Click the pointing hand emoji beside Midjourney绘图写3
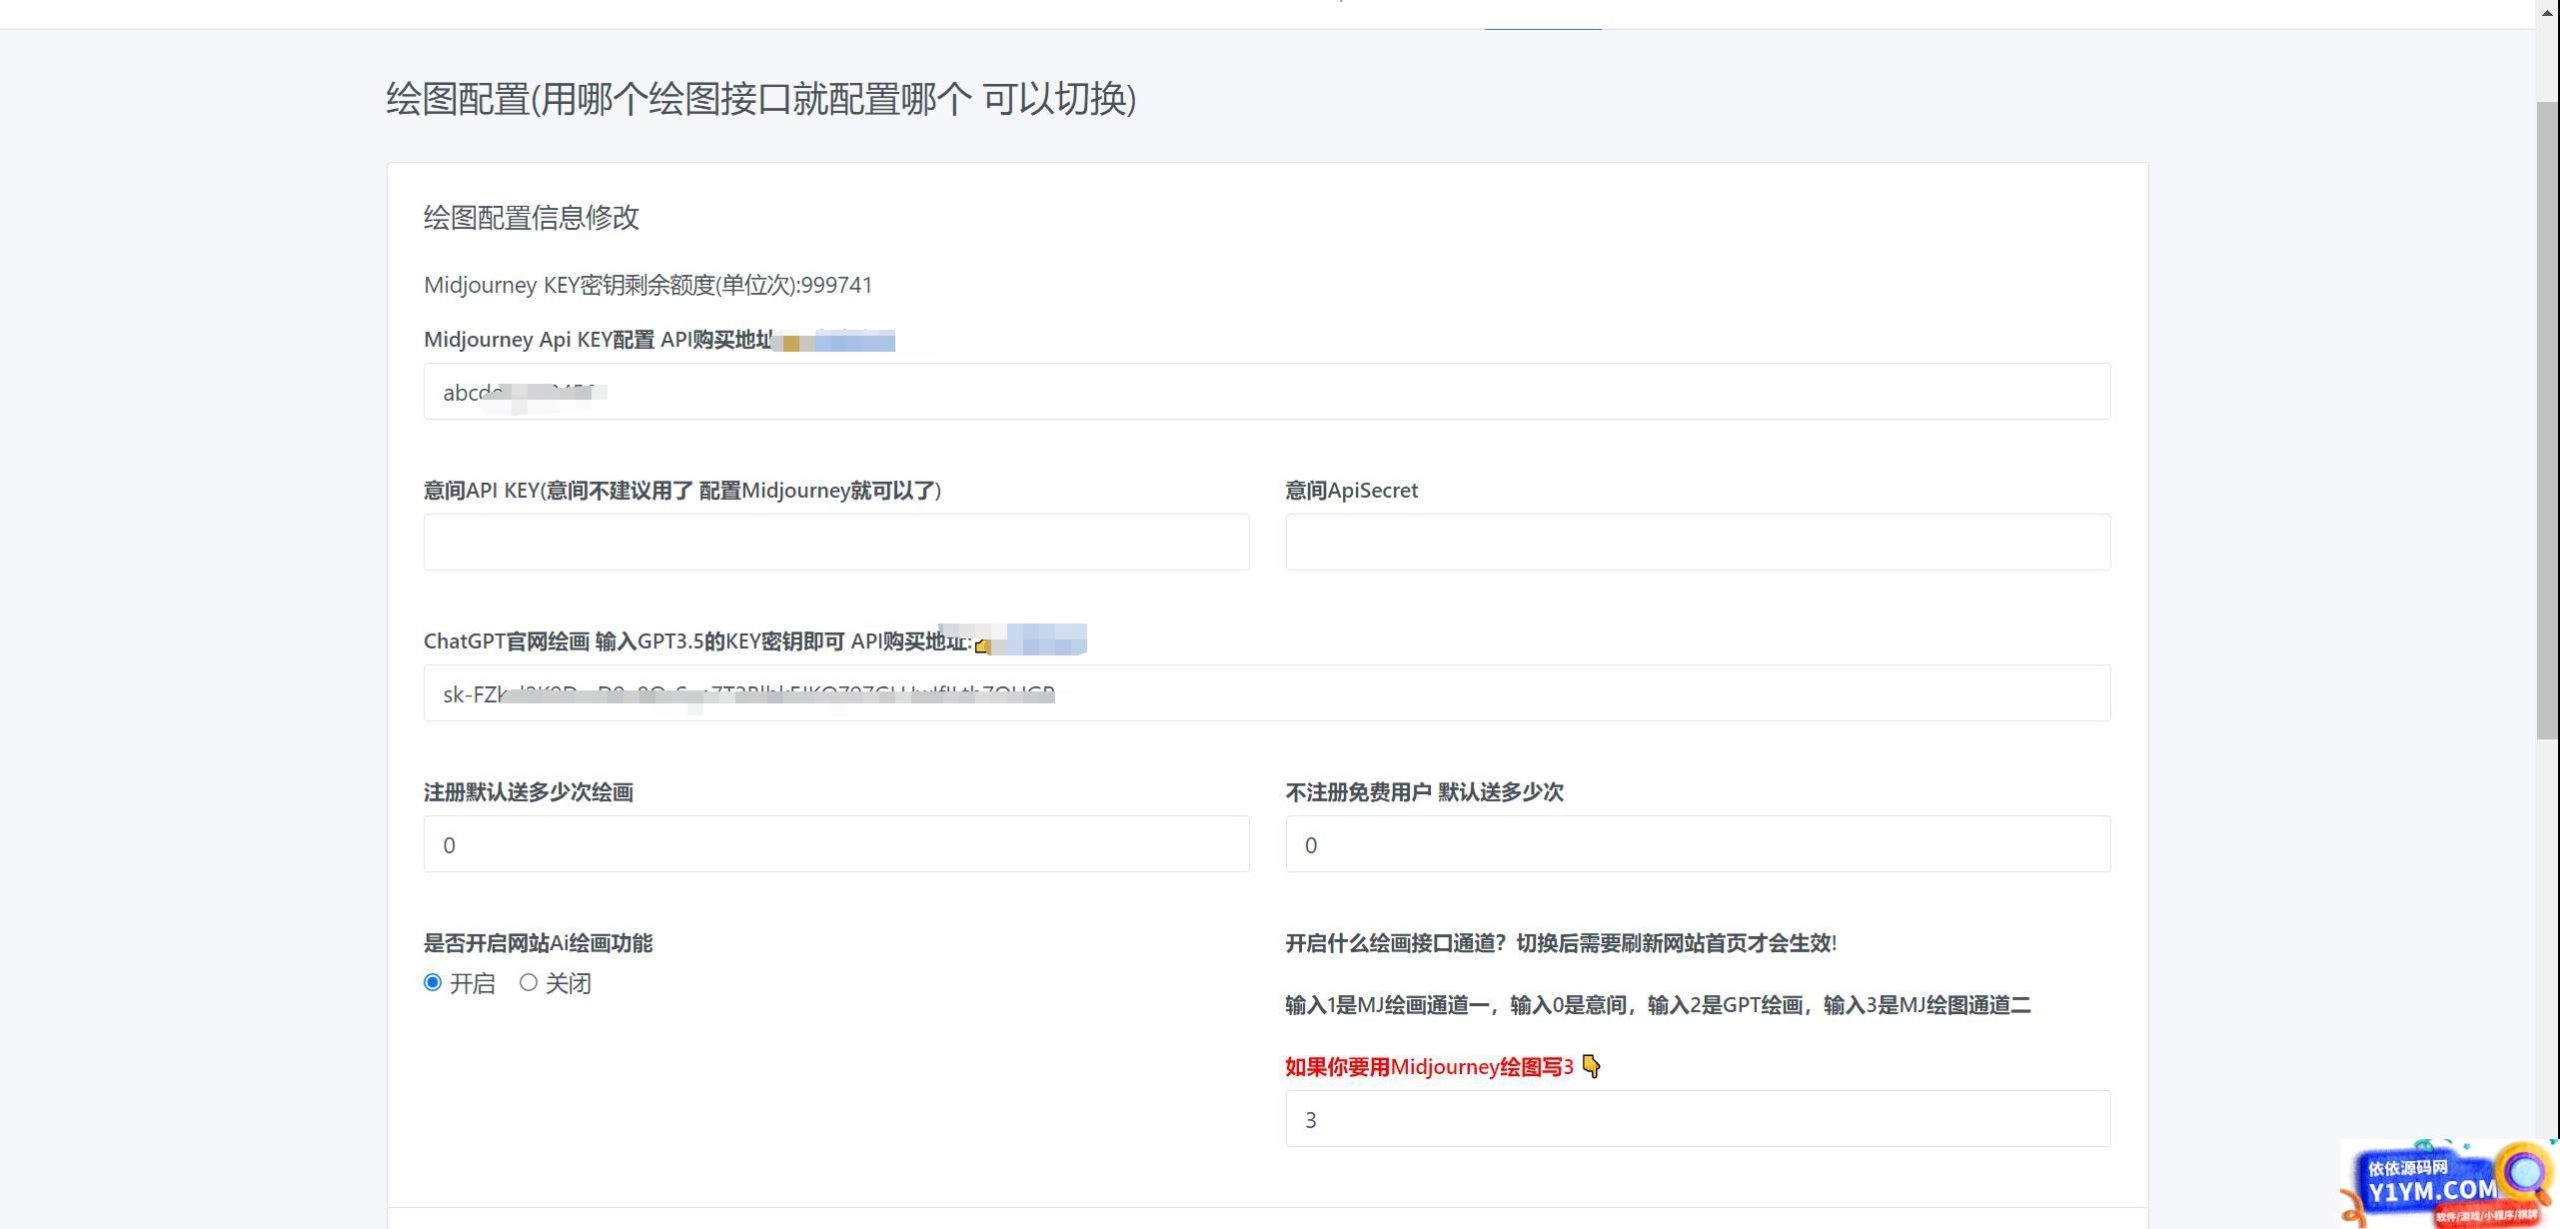This screenshot has width=2560, height=1229. click(x=1591, y=1067)
